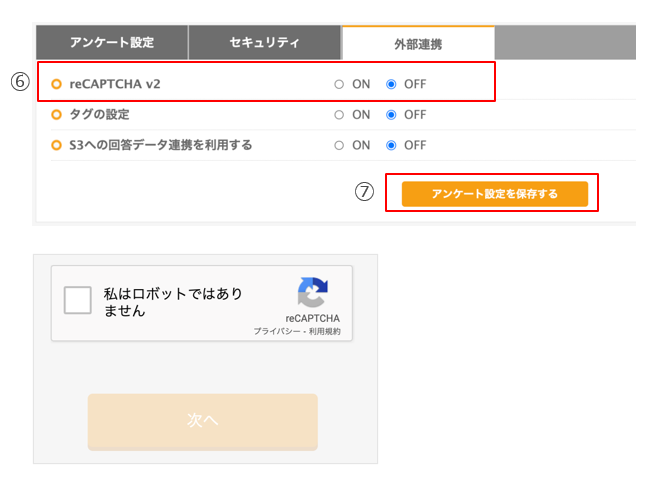The image size is (670, 485).
Task: Open the 利用規約 link in reCAPTCHA
Action: 325,332
